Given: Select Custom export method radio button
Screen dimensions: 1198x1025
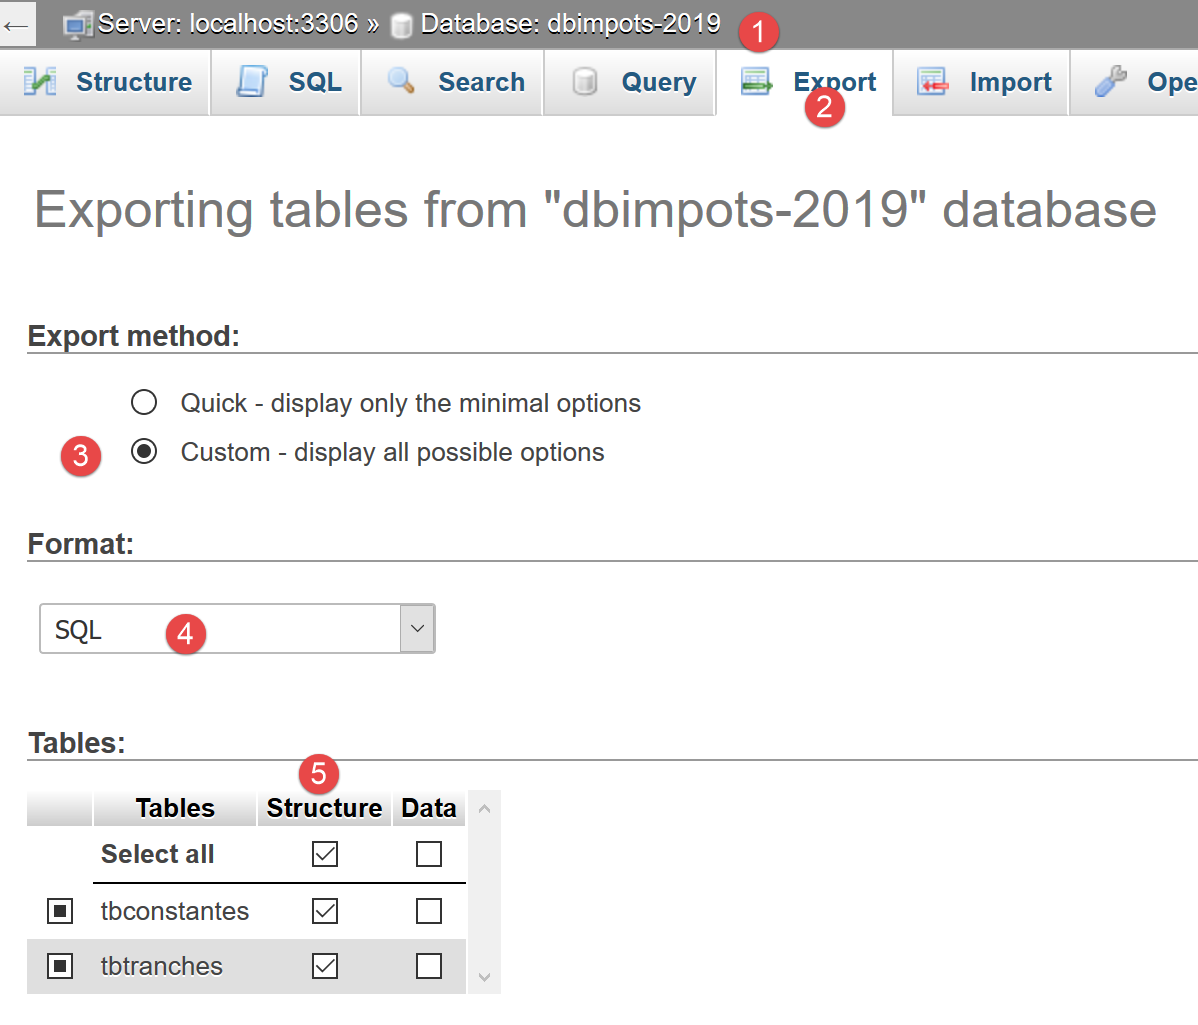Looking at the screenshot, I should click(144, 452).
